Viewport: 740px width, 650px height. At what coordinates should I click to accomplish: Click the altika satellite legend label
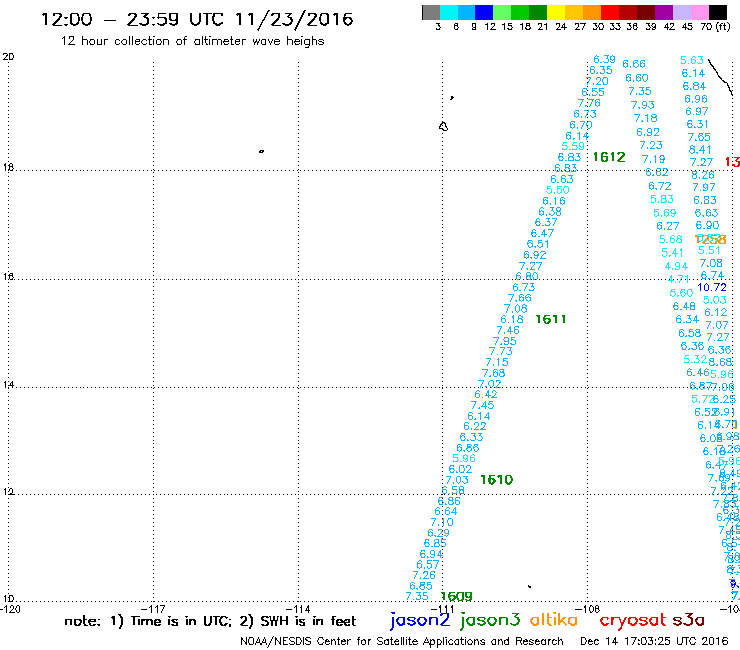[554, 619]
